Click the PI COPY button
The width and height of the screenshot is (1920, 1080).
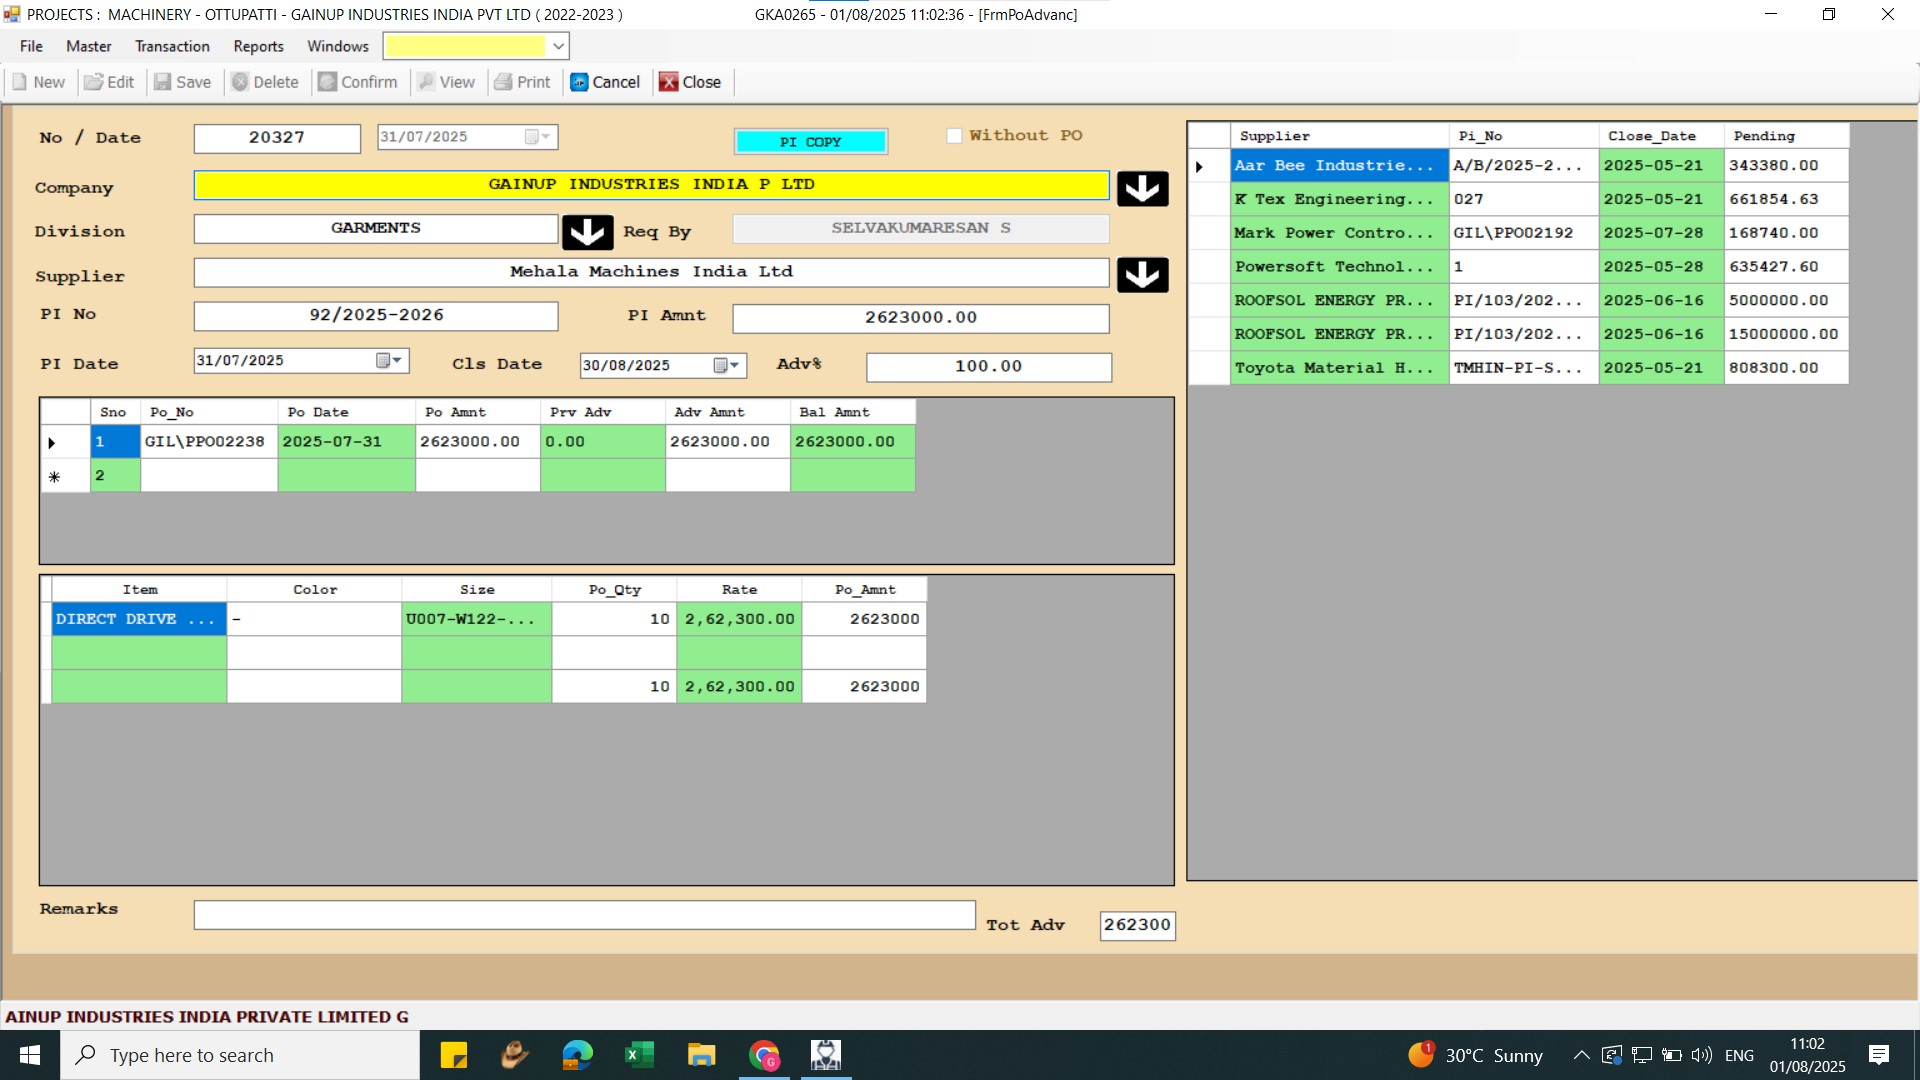(810, 142)
